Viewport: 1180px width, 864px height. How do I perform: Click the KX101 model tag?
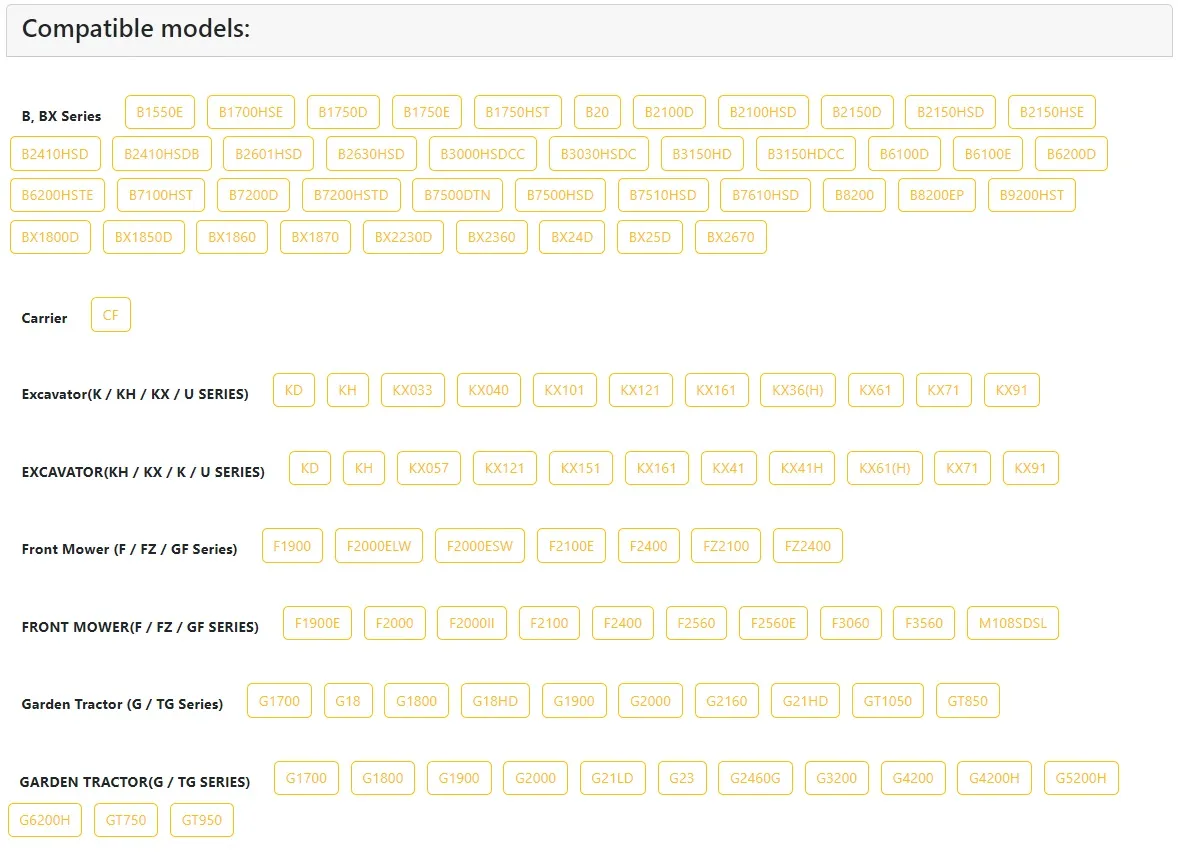tap(564, 390)
